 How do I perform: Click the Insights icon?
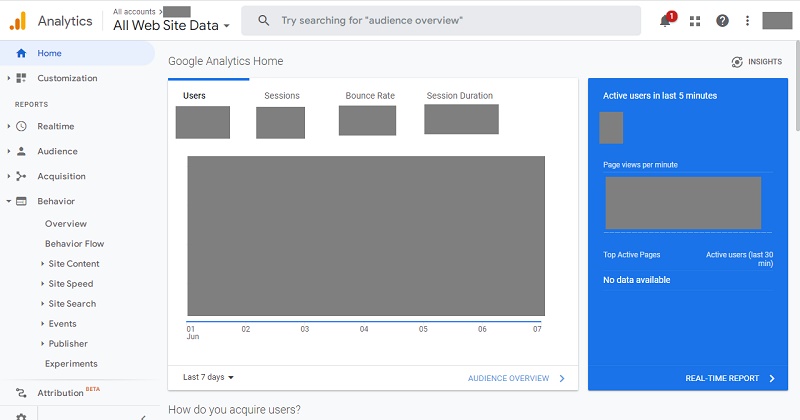click(737, 62)
